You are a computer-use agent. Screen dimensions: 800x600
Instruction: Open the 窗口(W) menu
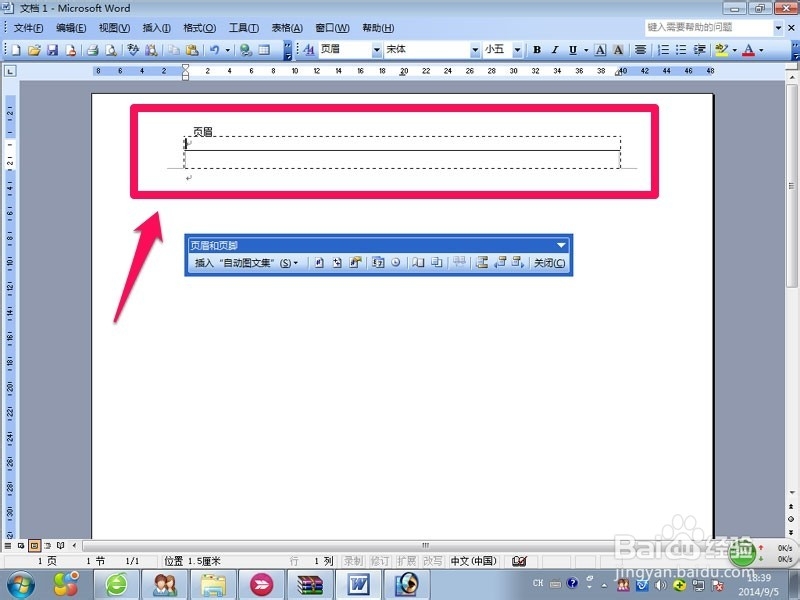tap(332, 28)
